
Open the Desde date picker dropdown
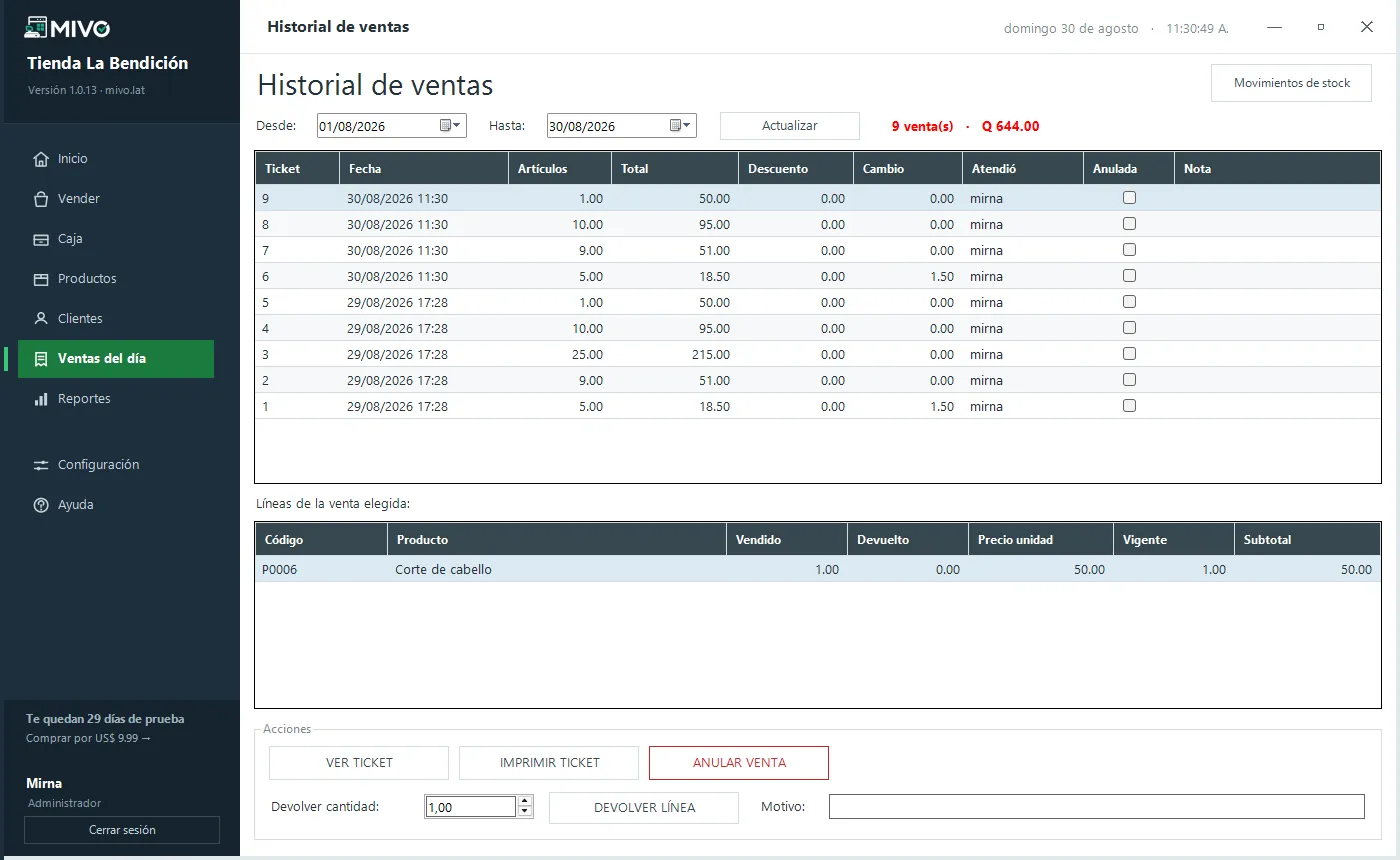(451, 126)
